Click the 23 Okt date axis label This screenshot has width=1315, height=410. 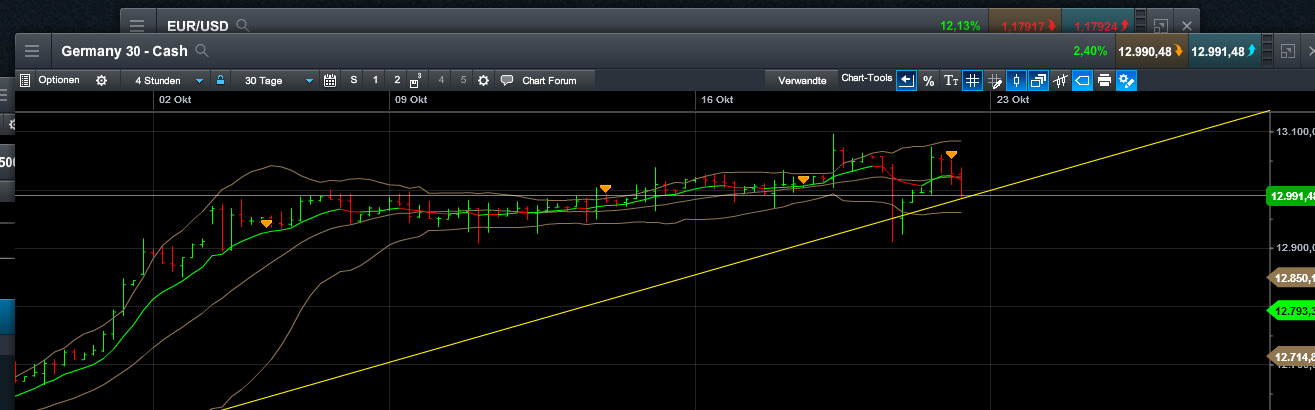click(x=1012, y=100)
